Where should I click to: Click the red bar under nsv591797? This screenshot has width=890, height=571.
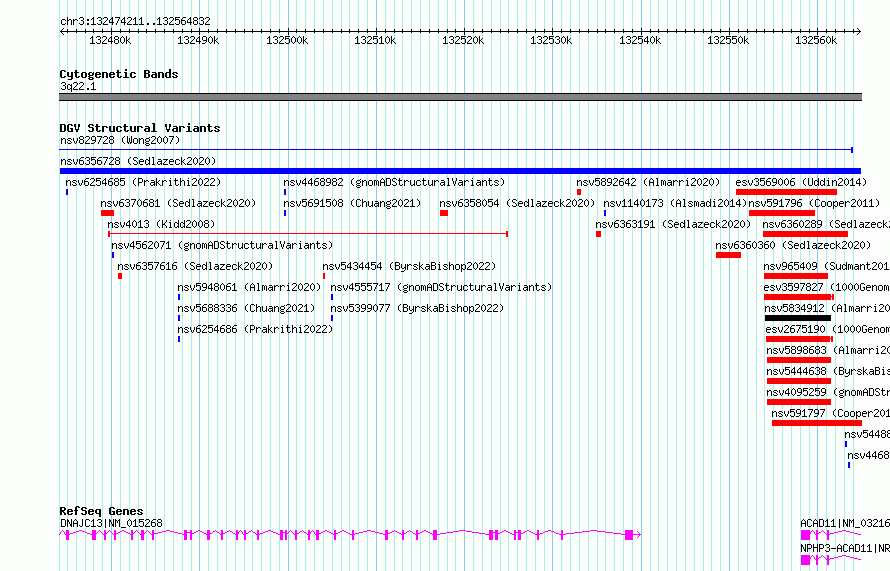pos(817,423)
